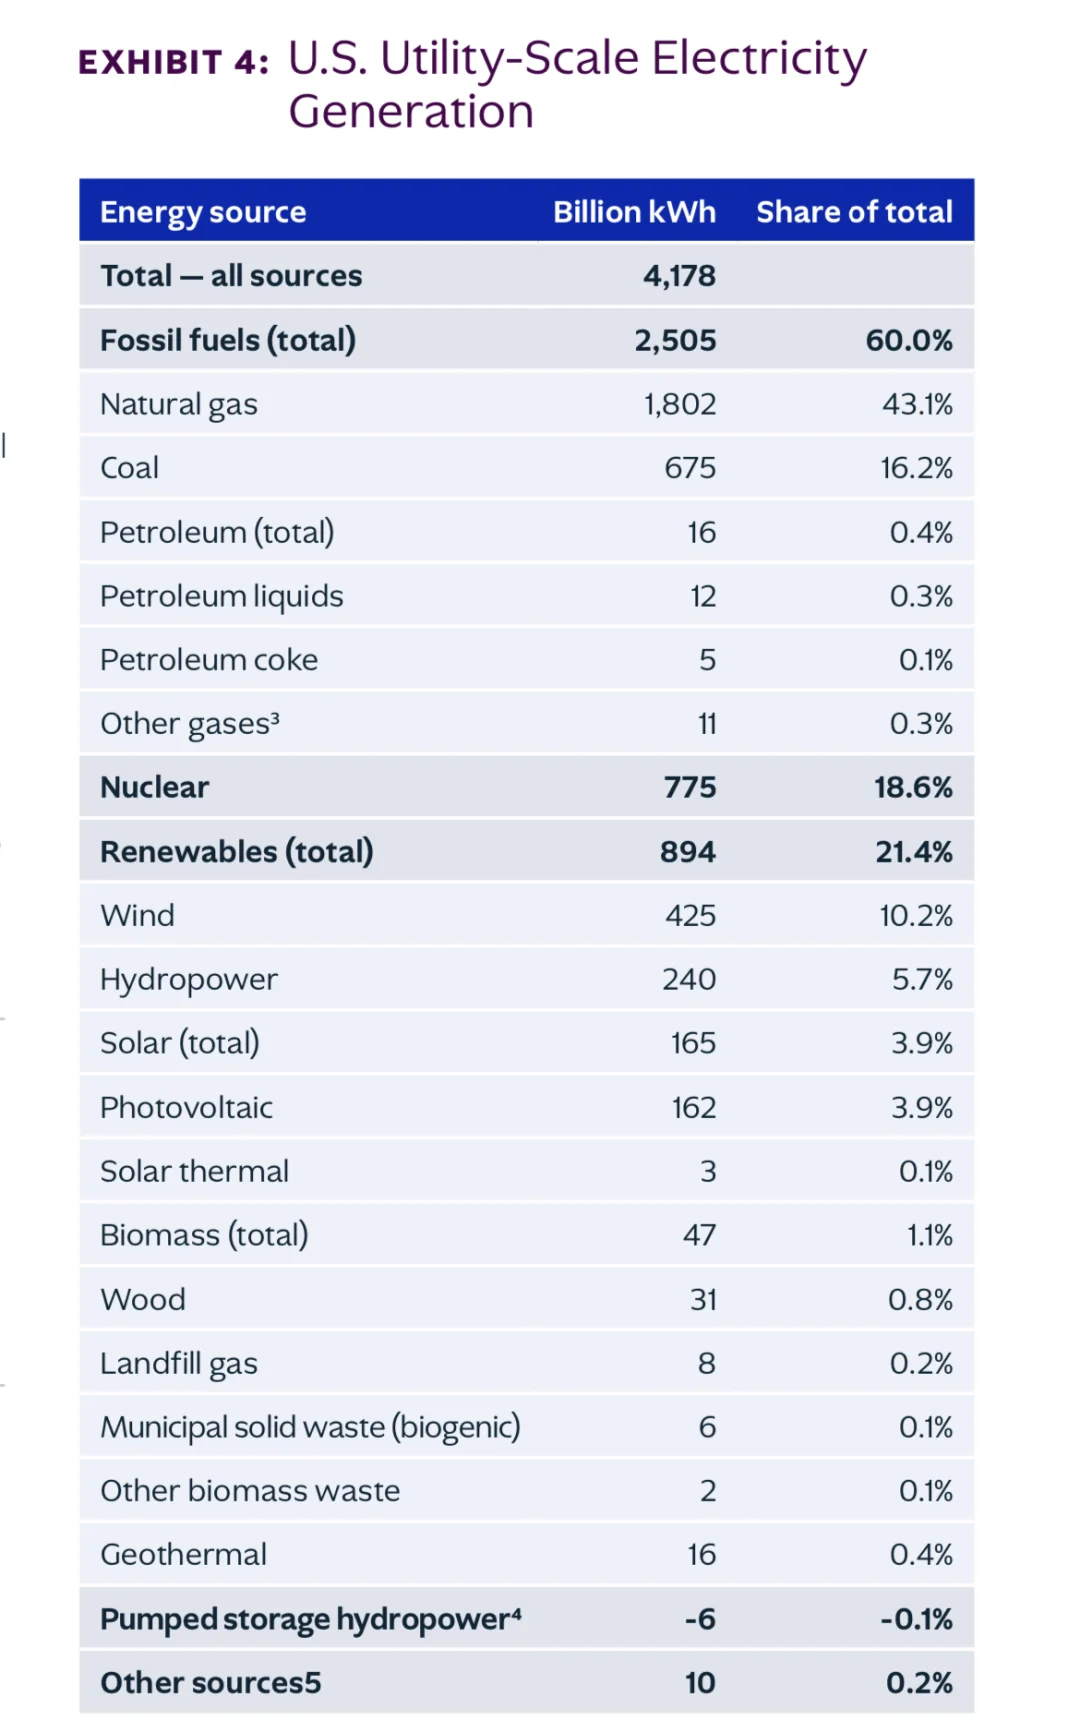Select the Nuclear row label

pos(155,787)
